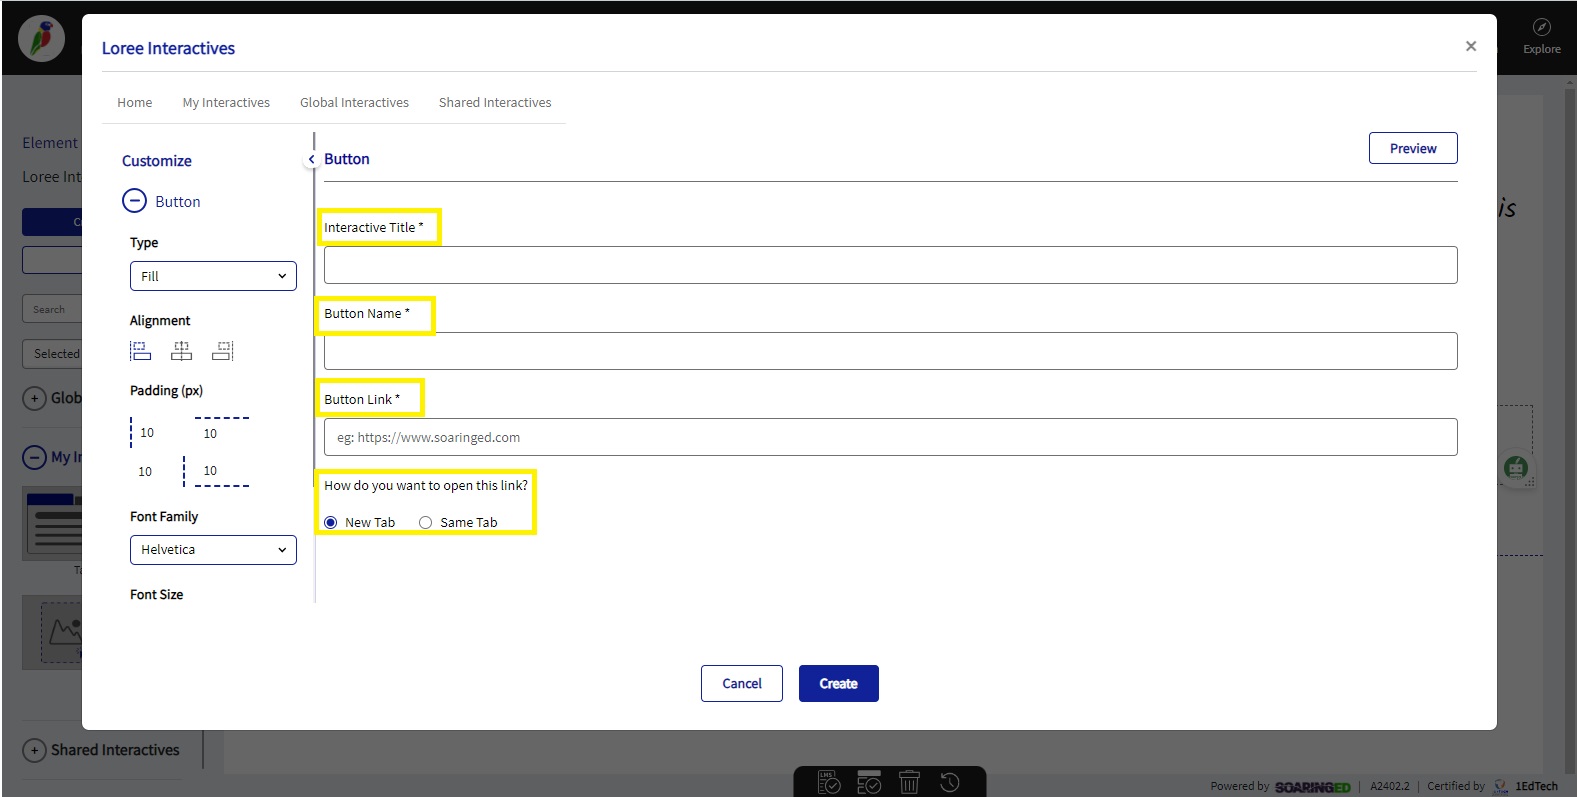Click the Create button
1578x797 pixels.
coord(839,684)
